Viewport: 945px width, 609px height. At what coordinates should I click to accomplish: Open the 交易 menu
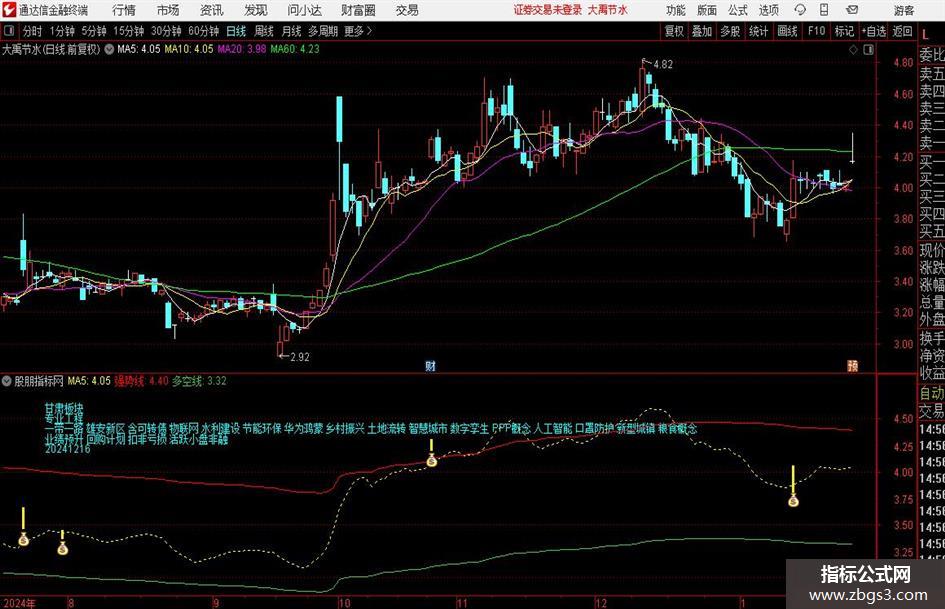tap(407, 10)
